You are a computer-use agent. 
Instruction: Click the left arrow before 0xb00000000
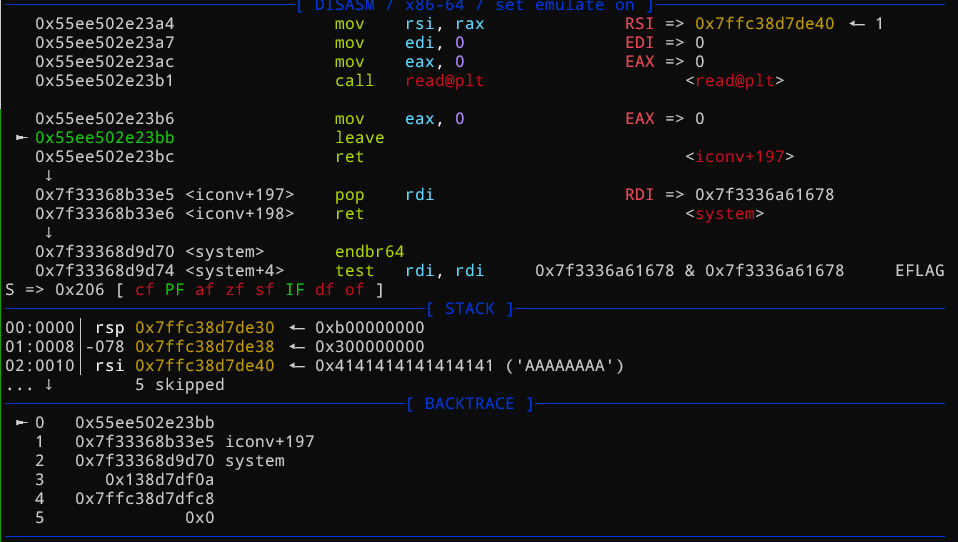[x=295, y=328]
